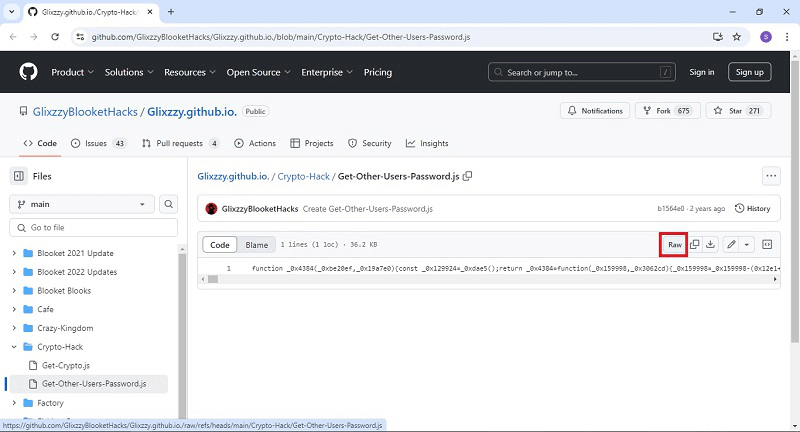This screenshot has width=800, height=432.
Task: Switch to Security tab
Action: (x=370, y=143)
